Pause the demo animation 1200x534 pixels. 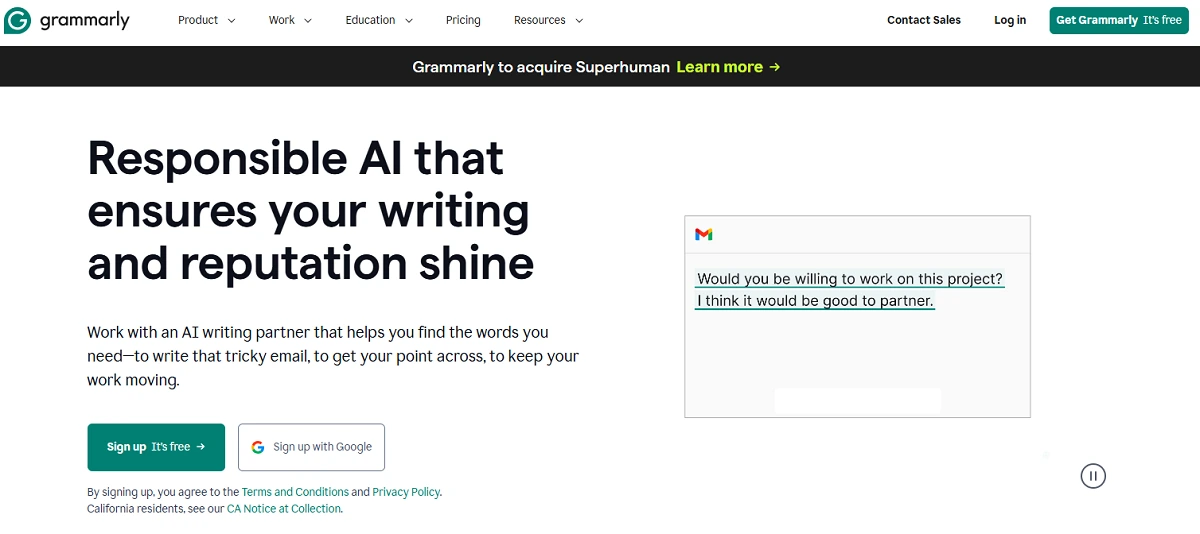pos(1093,476)
